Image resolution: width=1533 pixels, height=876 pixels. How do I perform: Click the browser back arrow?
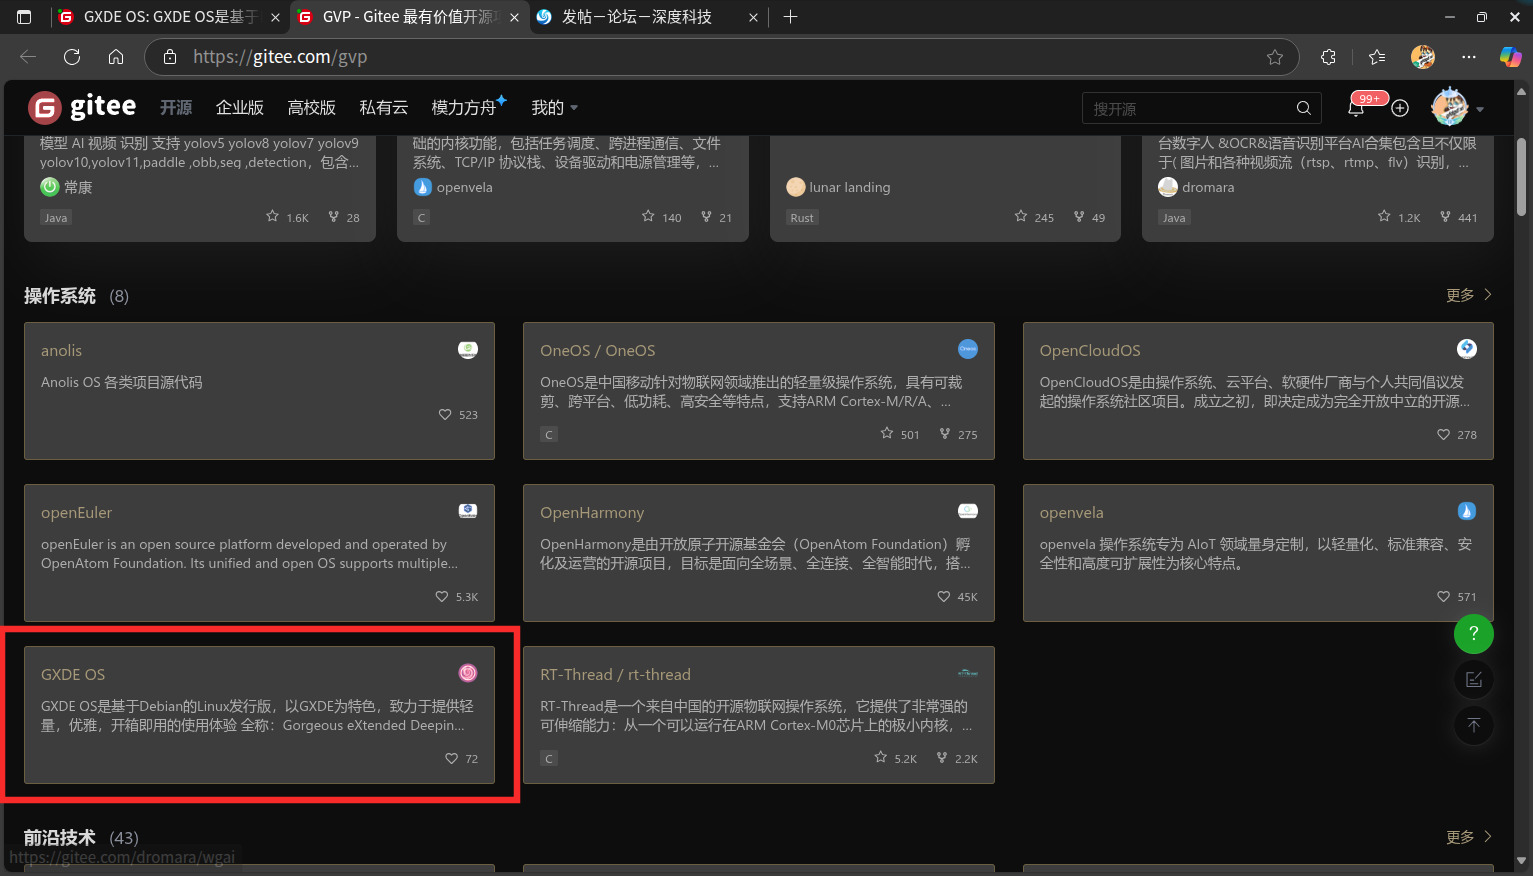coord(28,57)
